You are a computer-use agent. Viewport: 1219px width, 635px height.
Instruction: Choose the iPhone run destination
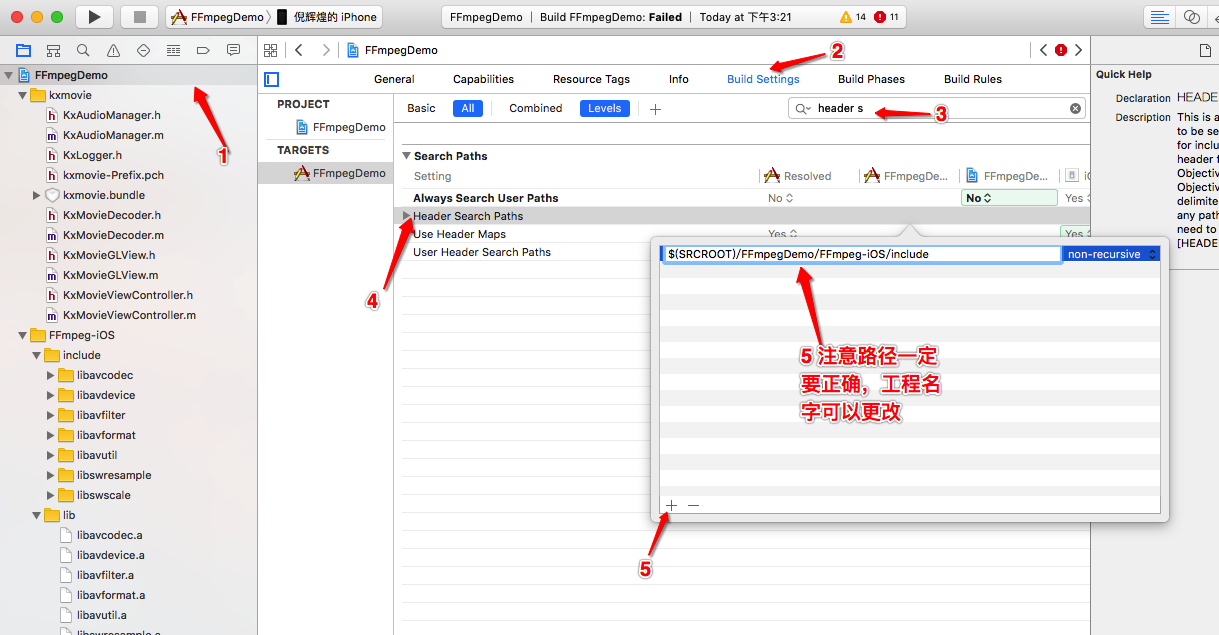[x=327, y=17]
